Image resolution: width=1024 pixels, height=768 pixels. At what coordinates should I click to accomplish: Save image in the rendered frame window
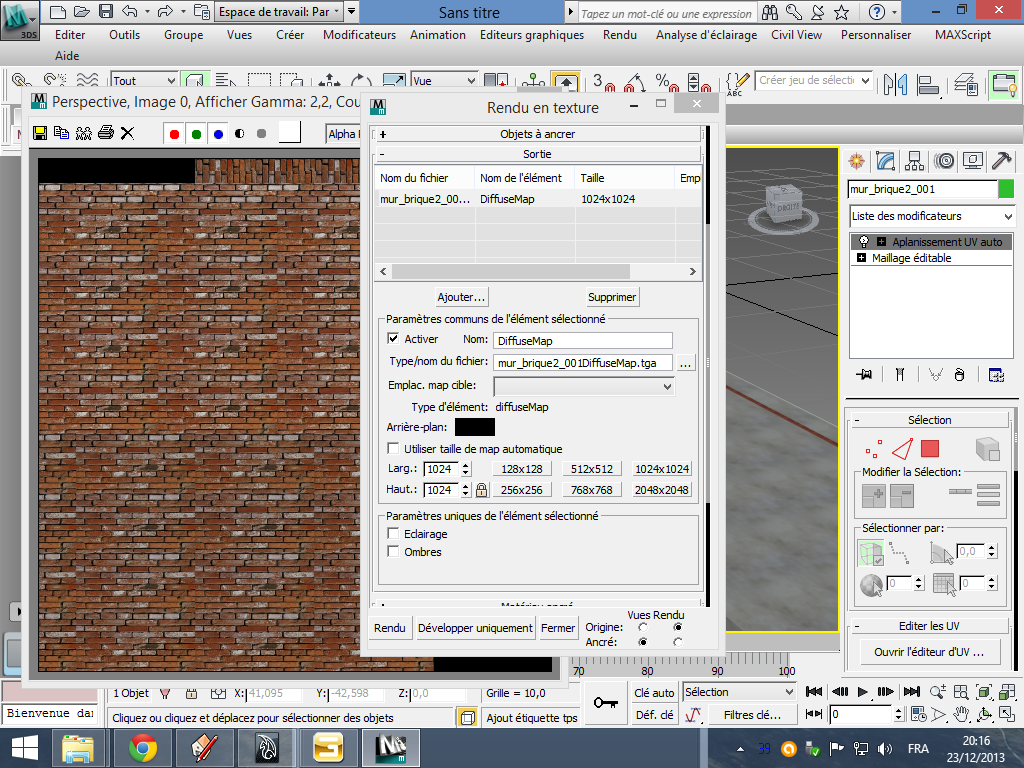point(40,133)
